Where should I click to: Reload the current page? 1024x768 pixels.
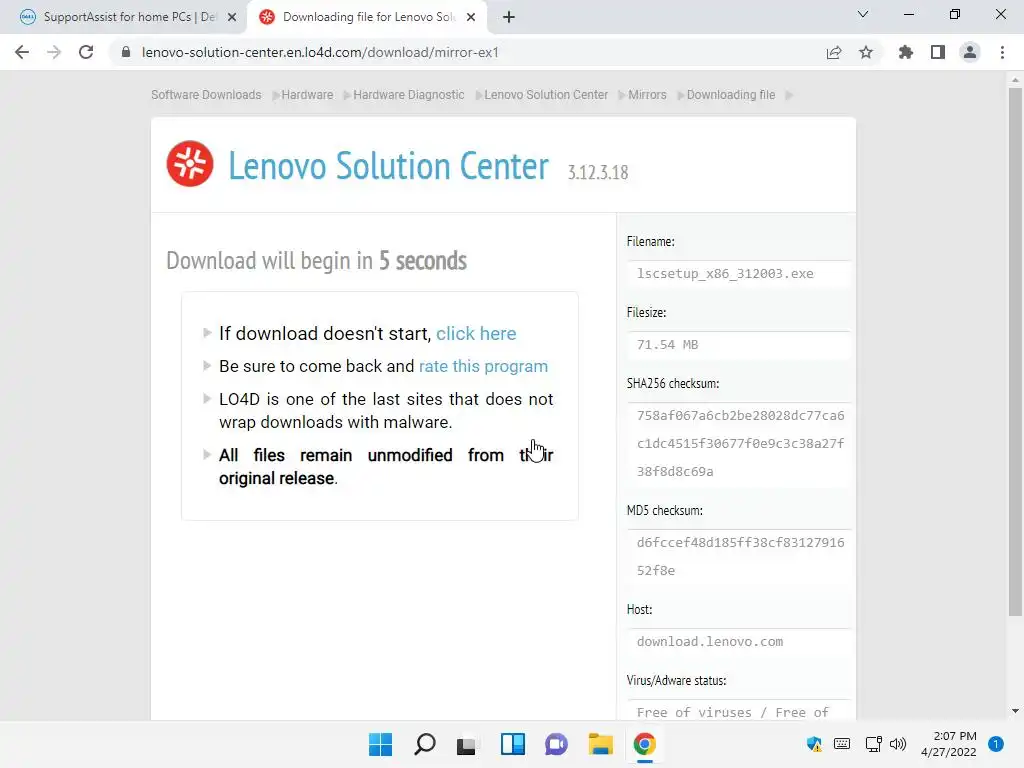click(86, 52)
